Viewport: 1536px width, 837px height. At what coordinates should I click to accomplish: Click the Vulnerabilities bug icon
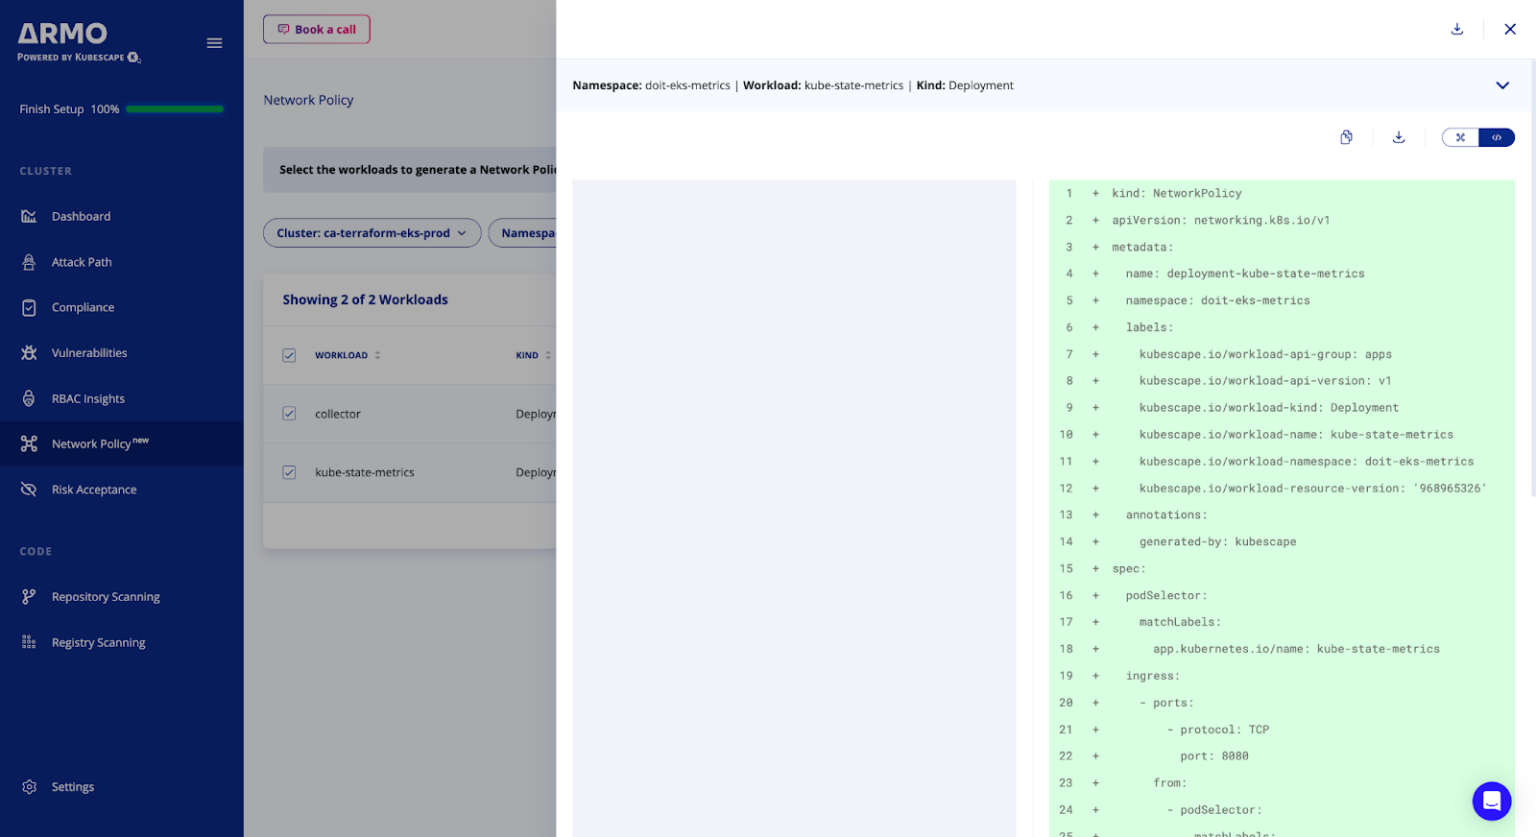coord(29,353)
